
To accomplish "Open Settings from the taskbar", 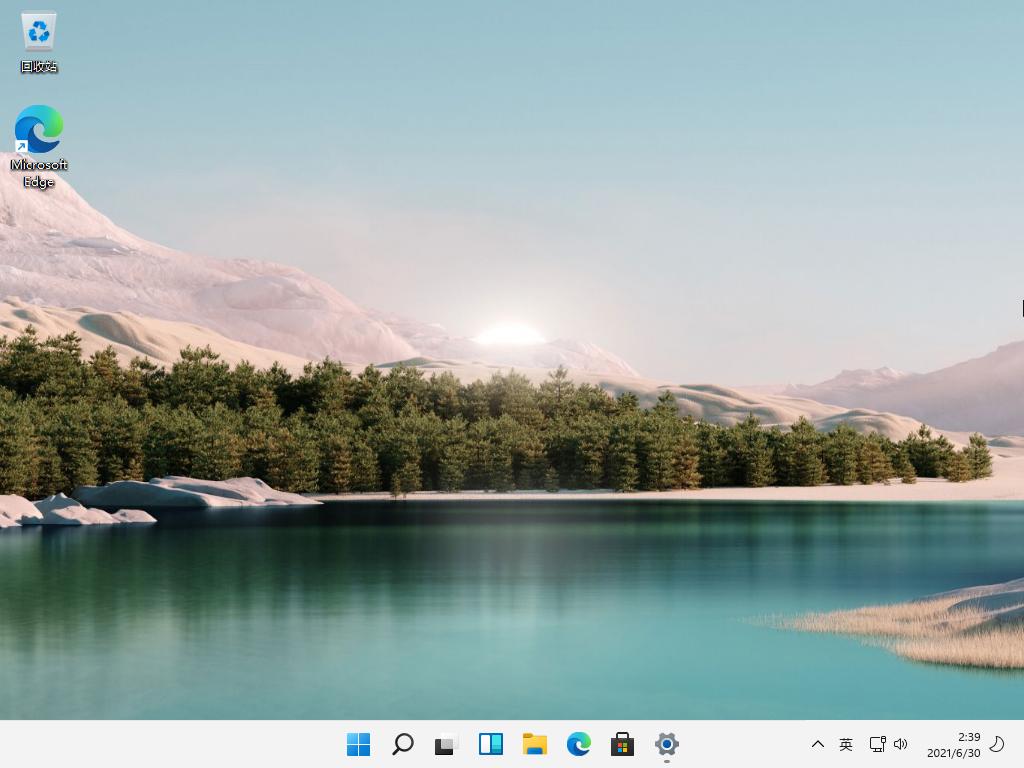I will (665, 744).
